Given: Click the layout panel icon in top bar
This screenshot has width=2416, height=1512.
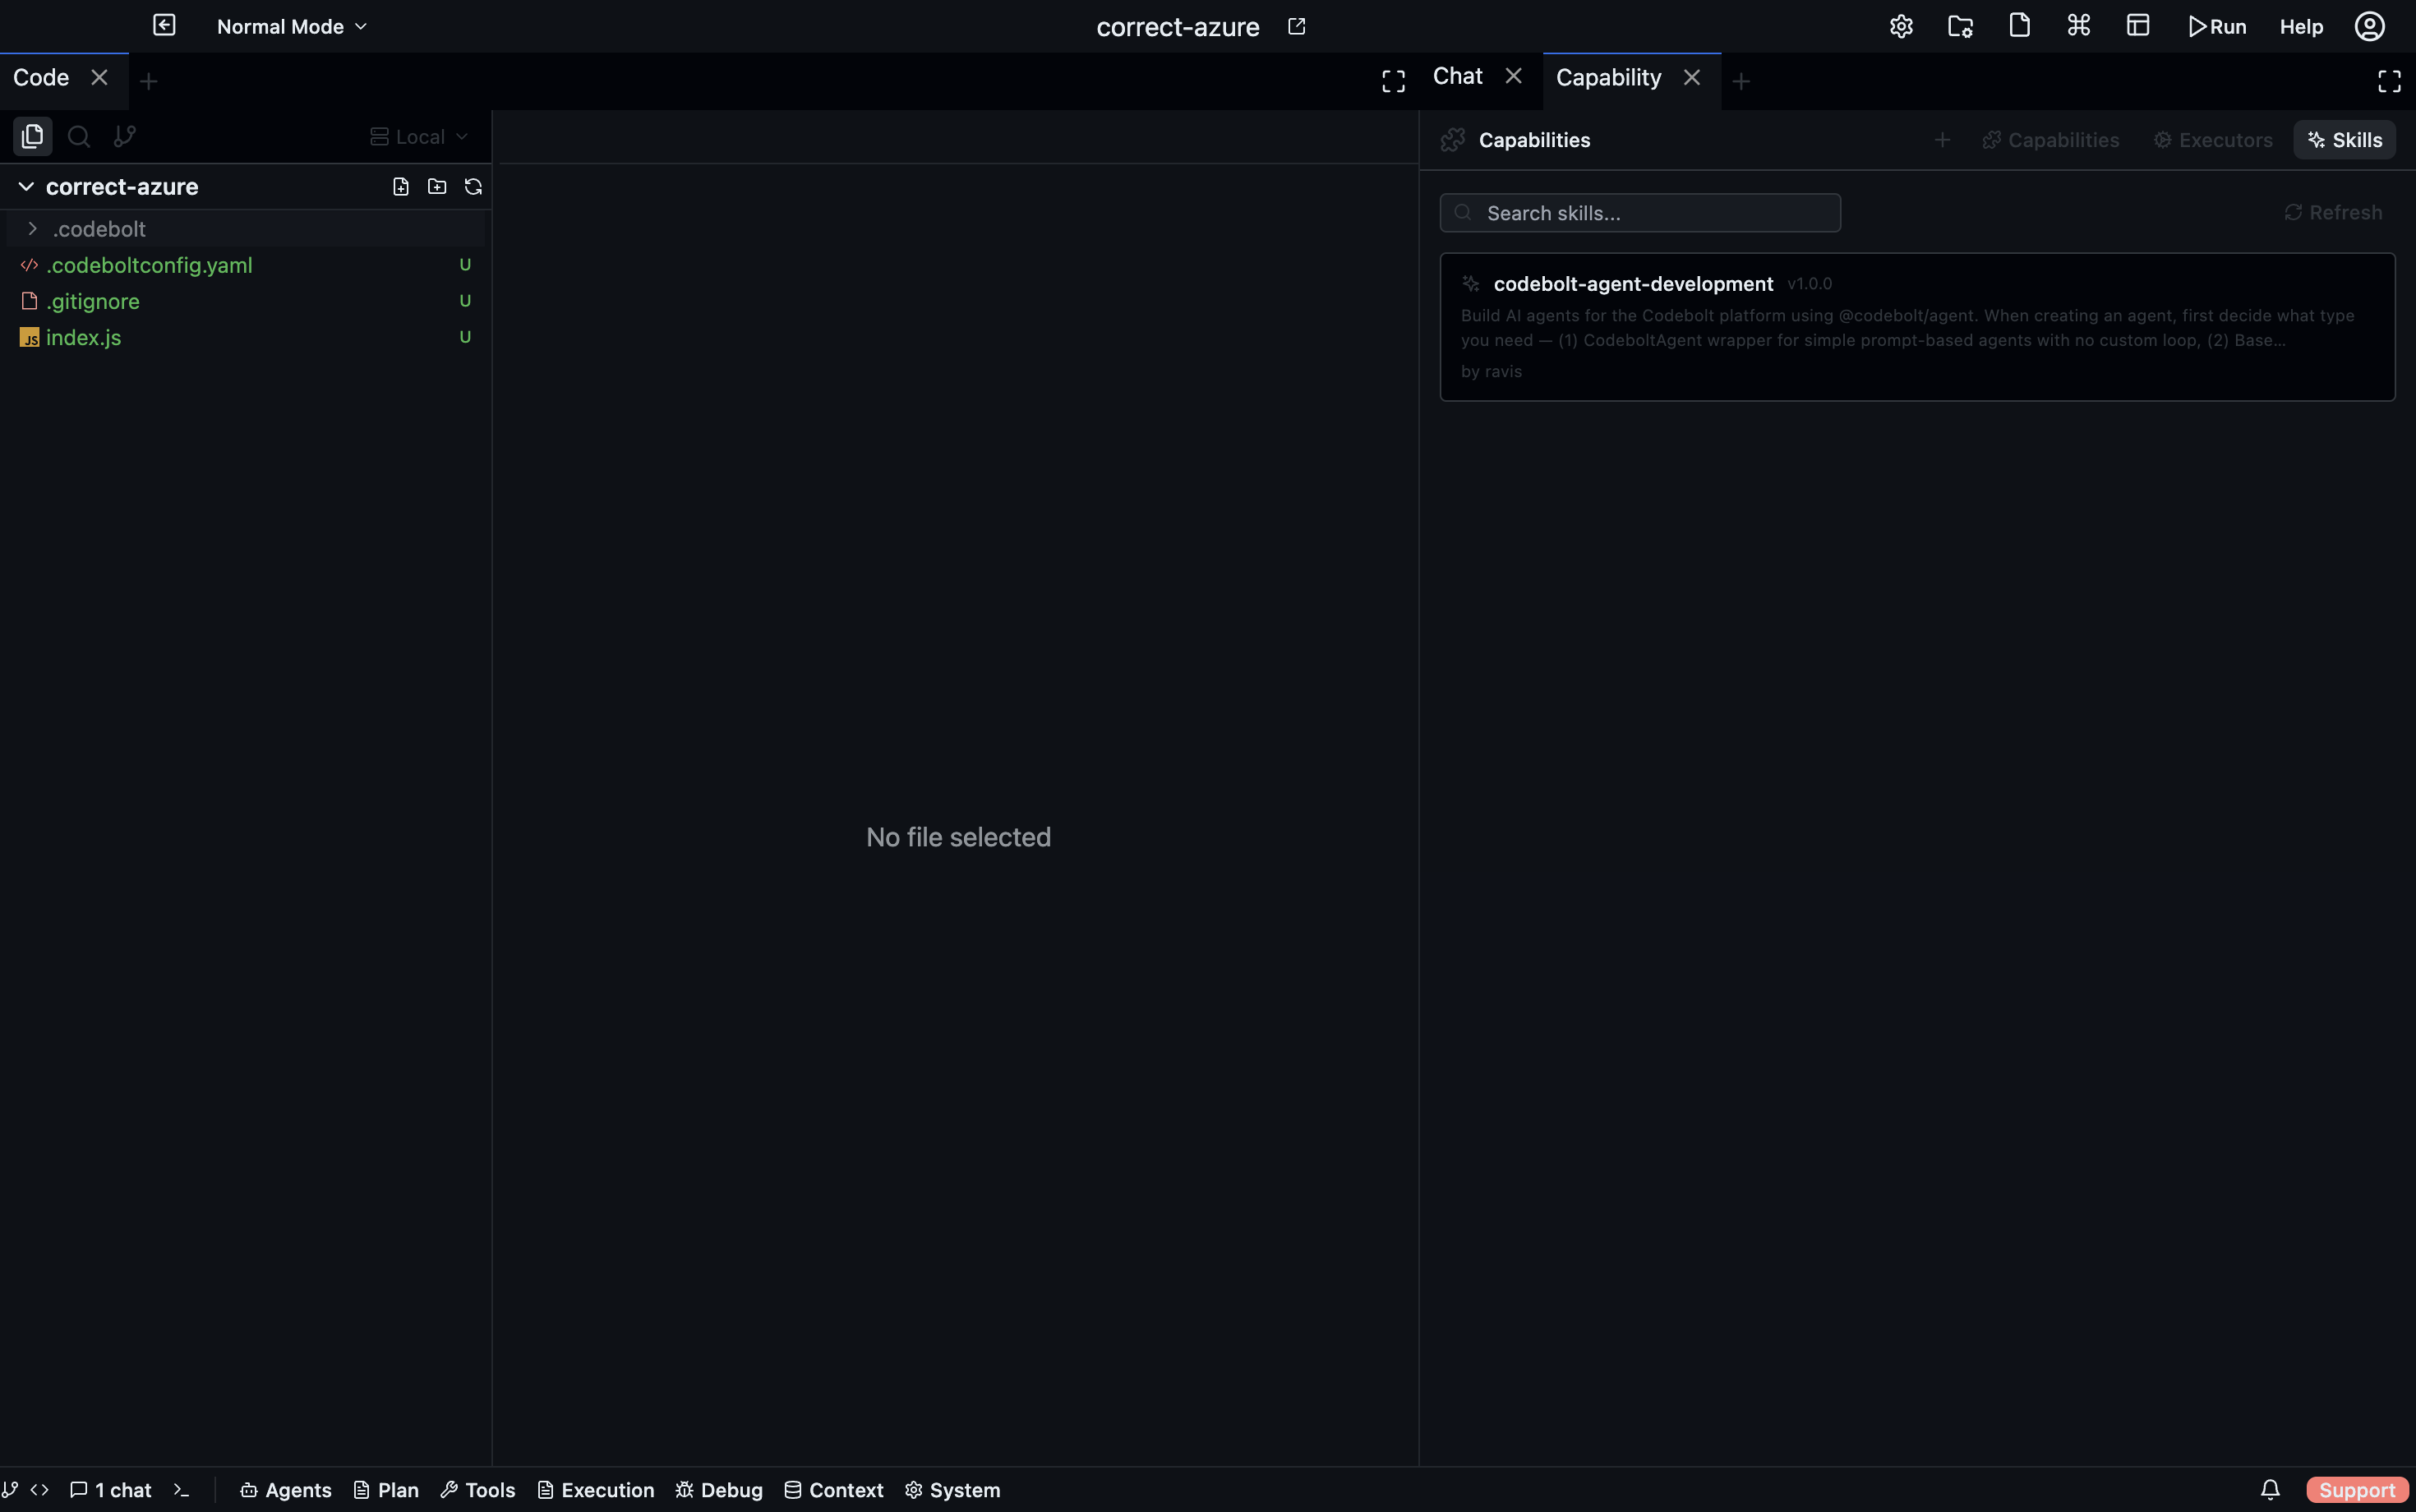Looking at the screenshot, I should pyautogui.click(x=2138, y=27).
